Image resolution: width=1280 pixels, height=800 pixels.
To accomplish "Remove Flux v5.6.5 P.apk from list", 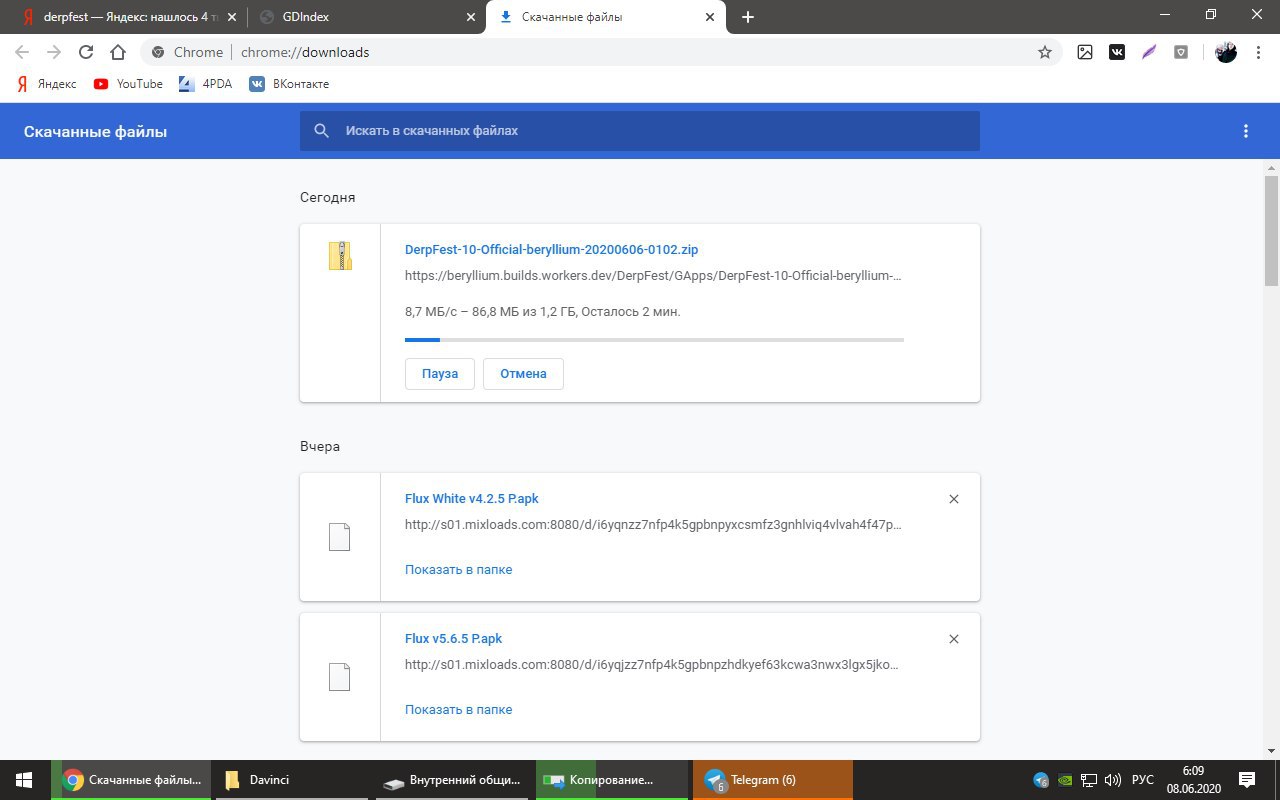I will click(954, 639).
